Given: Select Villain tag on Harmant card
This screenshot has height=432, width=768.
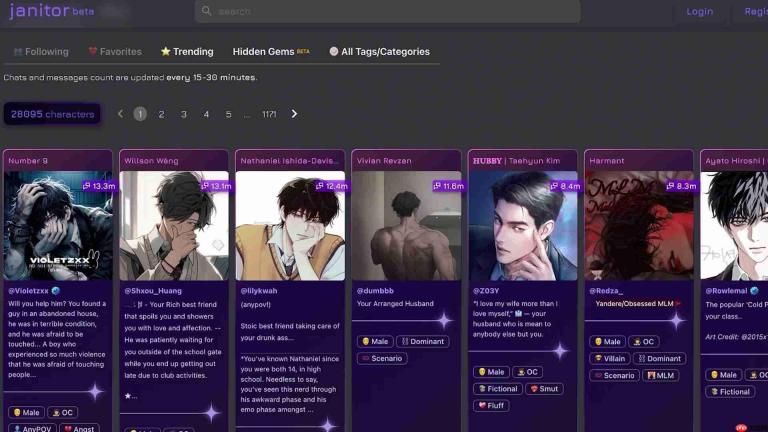Looking at the screenshot, I should (609, 359).
